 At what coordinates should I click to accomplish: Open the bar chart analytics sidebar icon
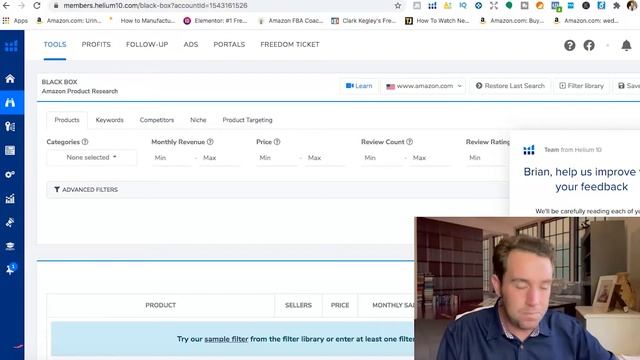point(10,199)
